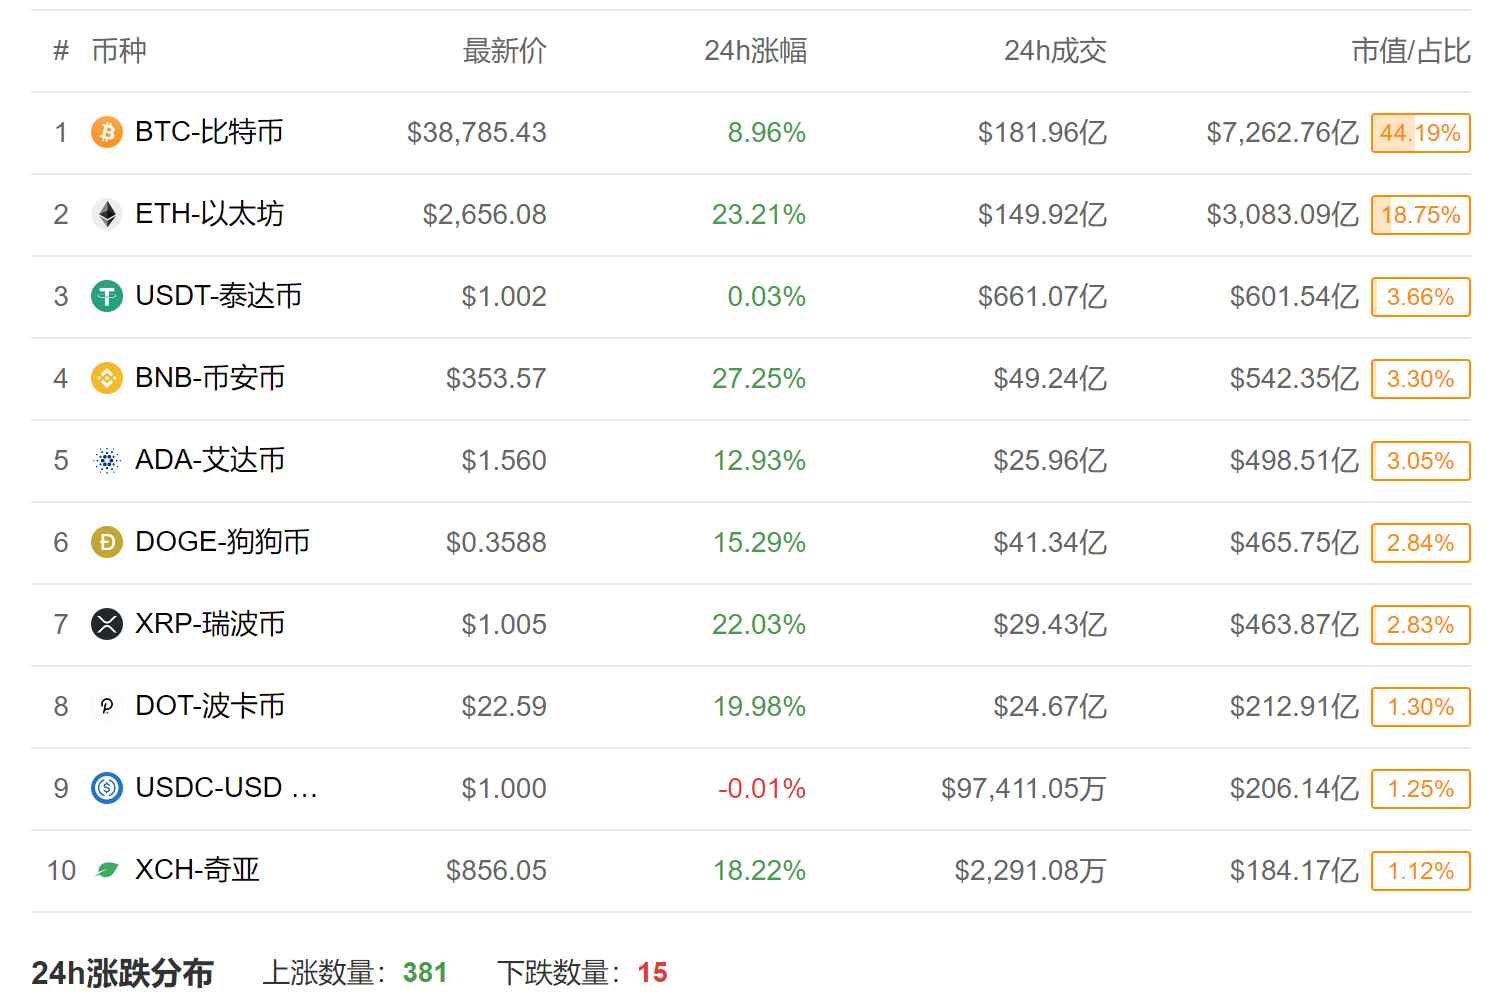Click the red 下跌数量 15 value
1495x1007 pixels.
tap(654, 972)
